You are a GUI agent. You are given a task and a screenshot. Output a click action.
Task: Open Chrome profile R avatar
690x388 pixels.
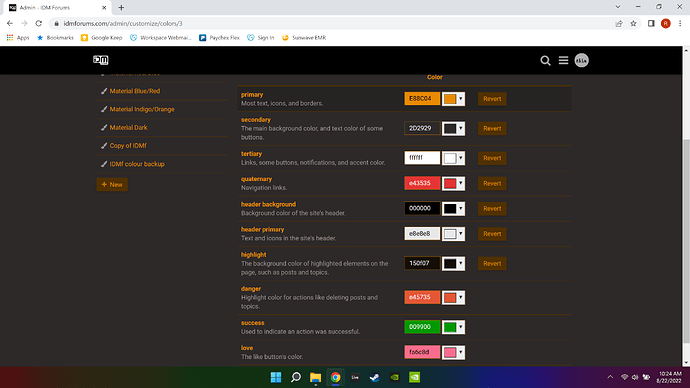(665, 23)
